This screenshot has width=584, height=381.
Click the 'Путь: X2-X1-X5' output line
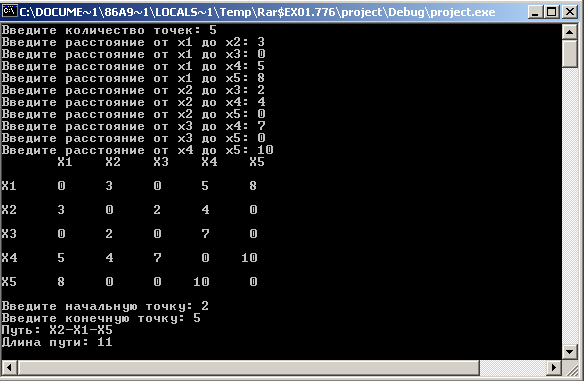click(57, 330)
